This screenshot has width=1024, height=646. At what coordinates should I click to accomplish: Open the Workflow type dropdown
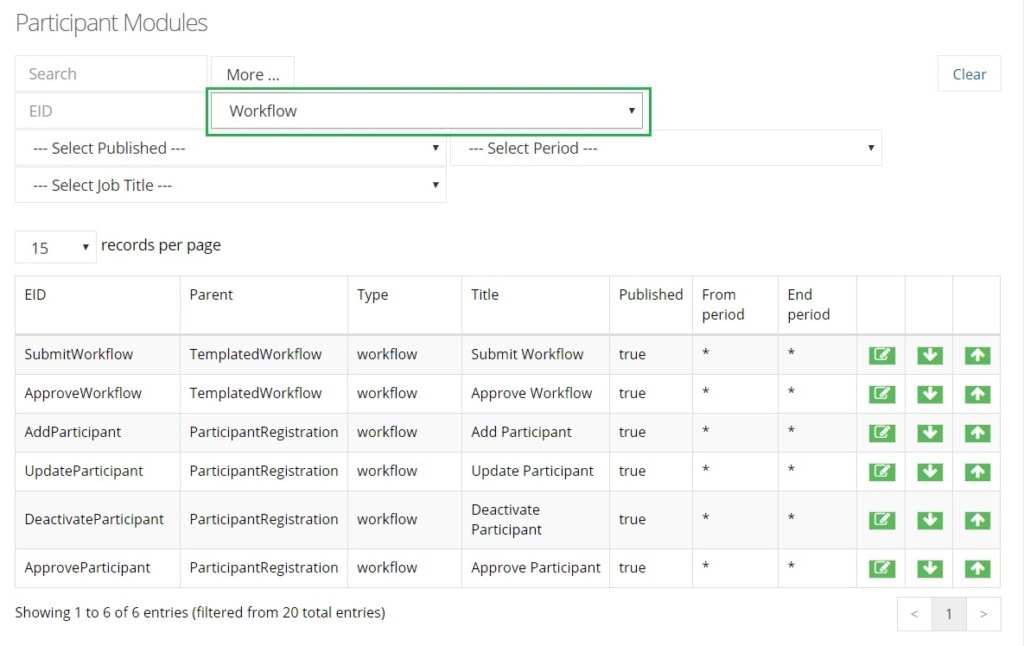pos(427,111)
